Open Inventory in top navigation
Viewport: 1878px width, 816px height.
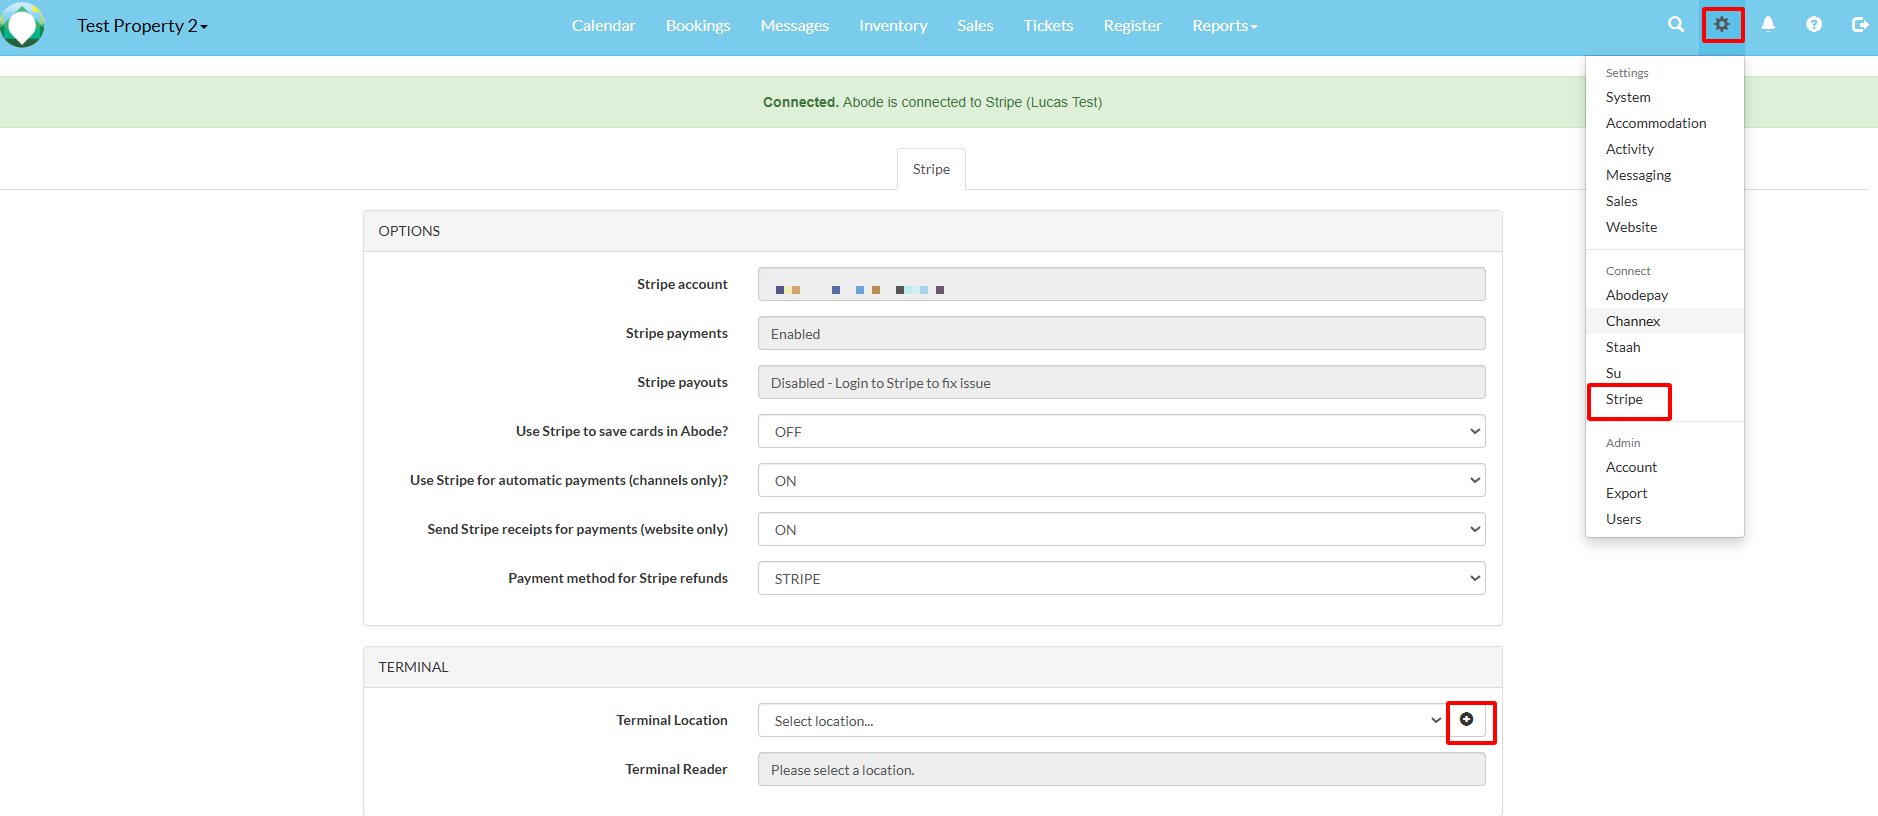point(893,26)
